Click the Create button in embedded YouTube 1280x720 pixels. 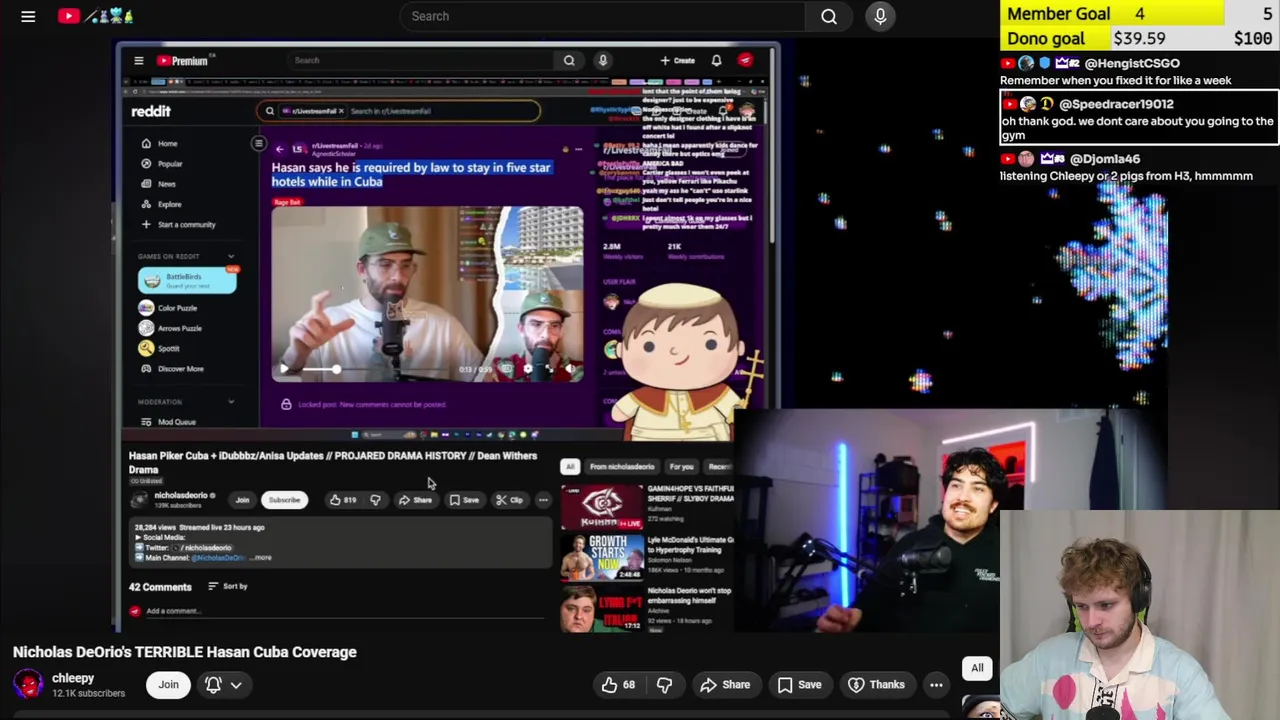tap(677, 61)
